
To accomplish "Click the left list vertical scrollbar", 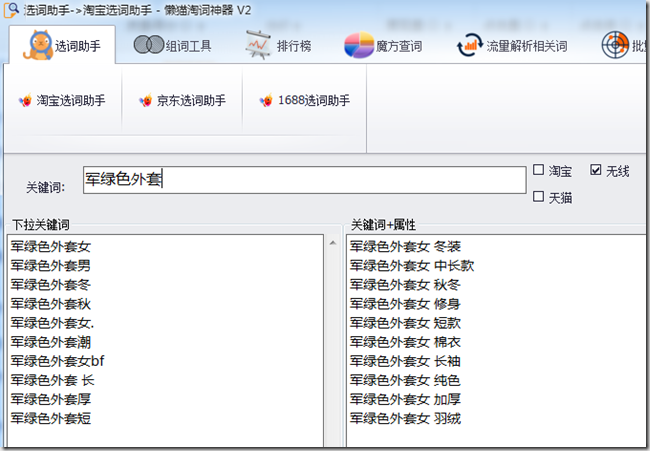I will [x=334, y=340].
